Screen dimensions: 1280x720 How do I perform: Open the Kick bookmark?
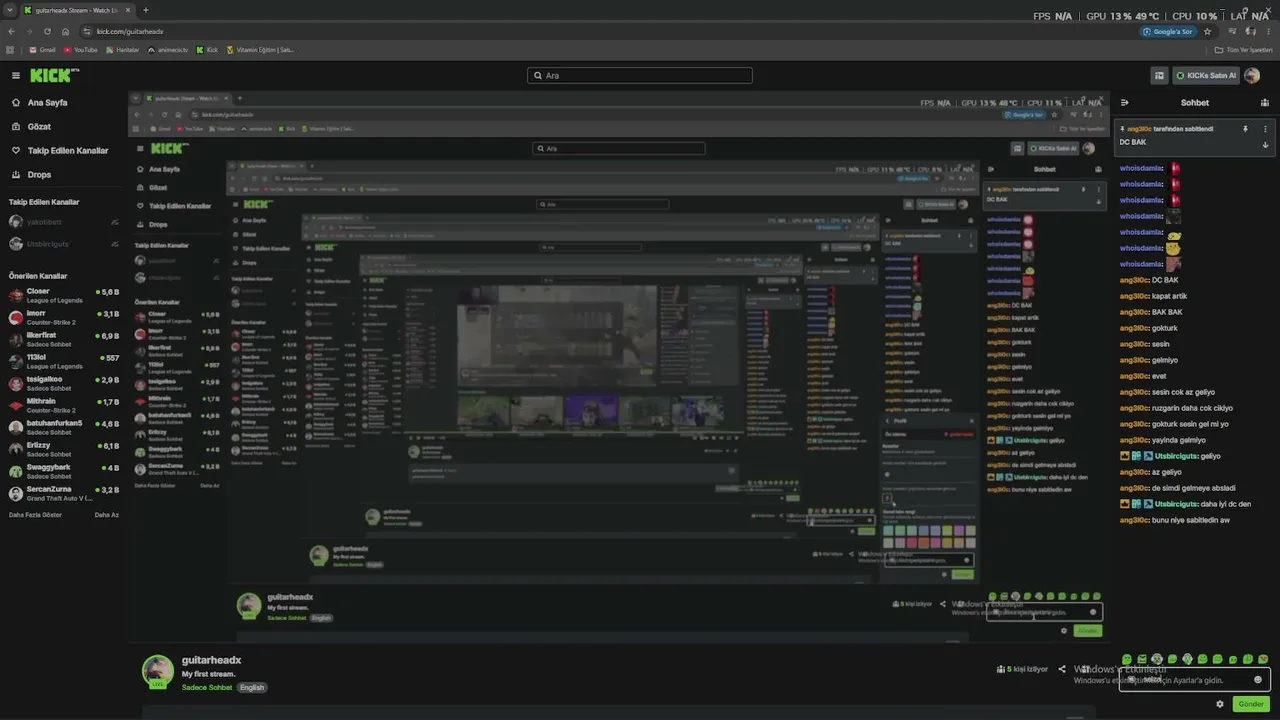(207, 49)
